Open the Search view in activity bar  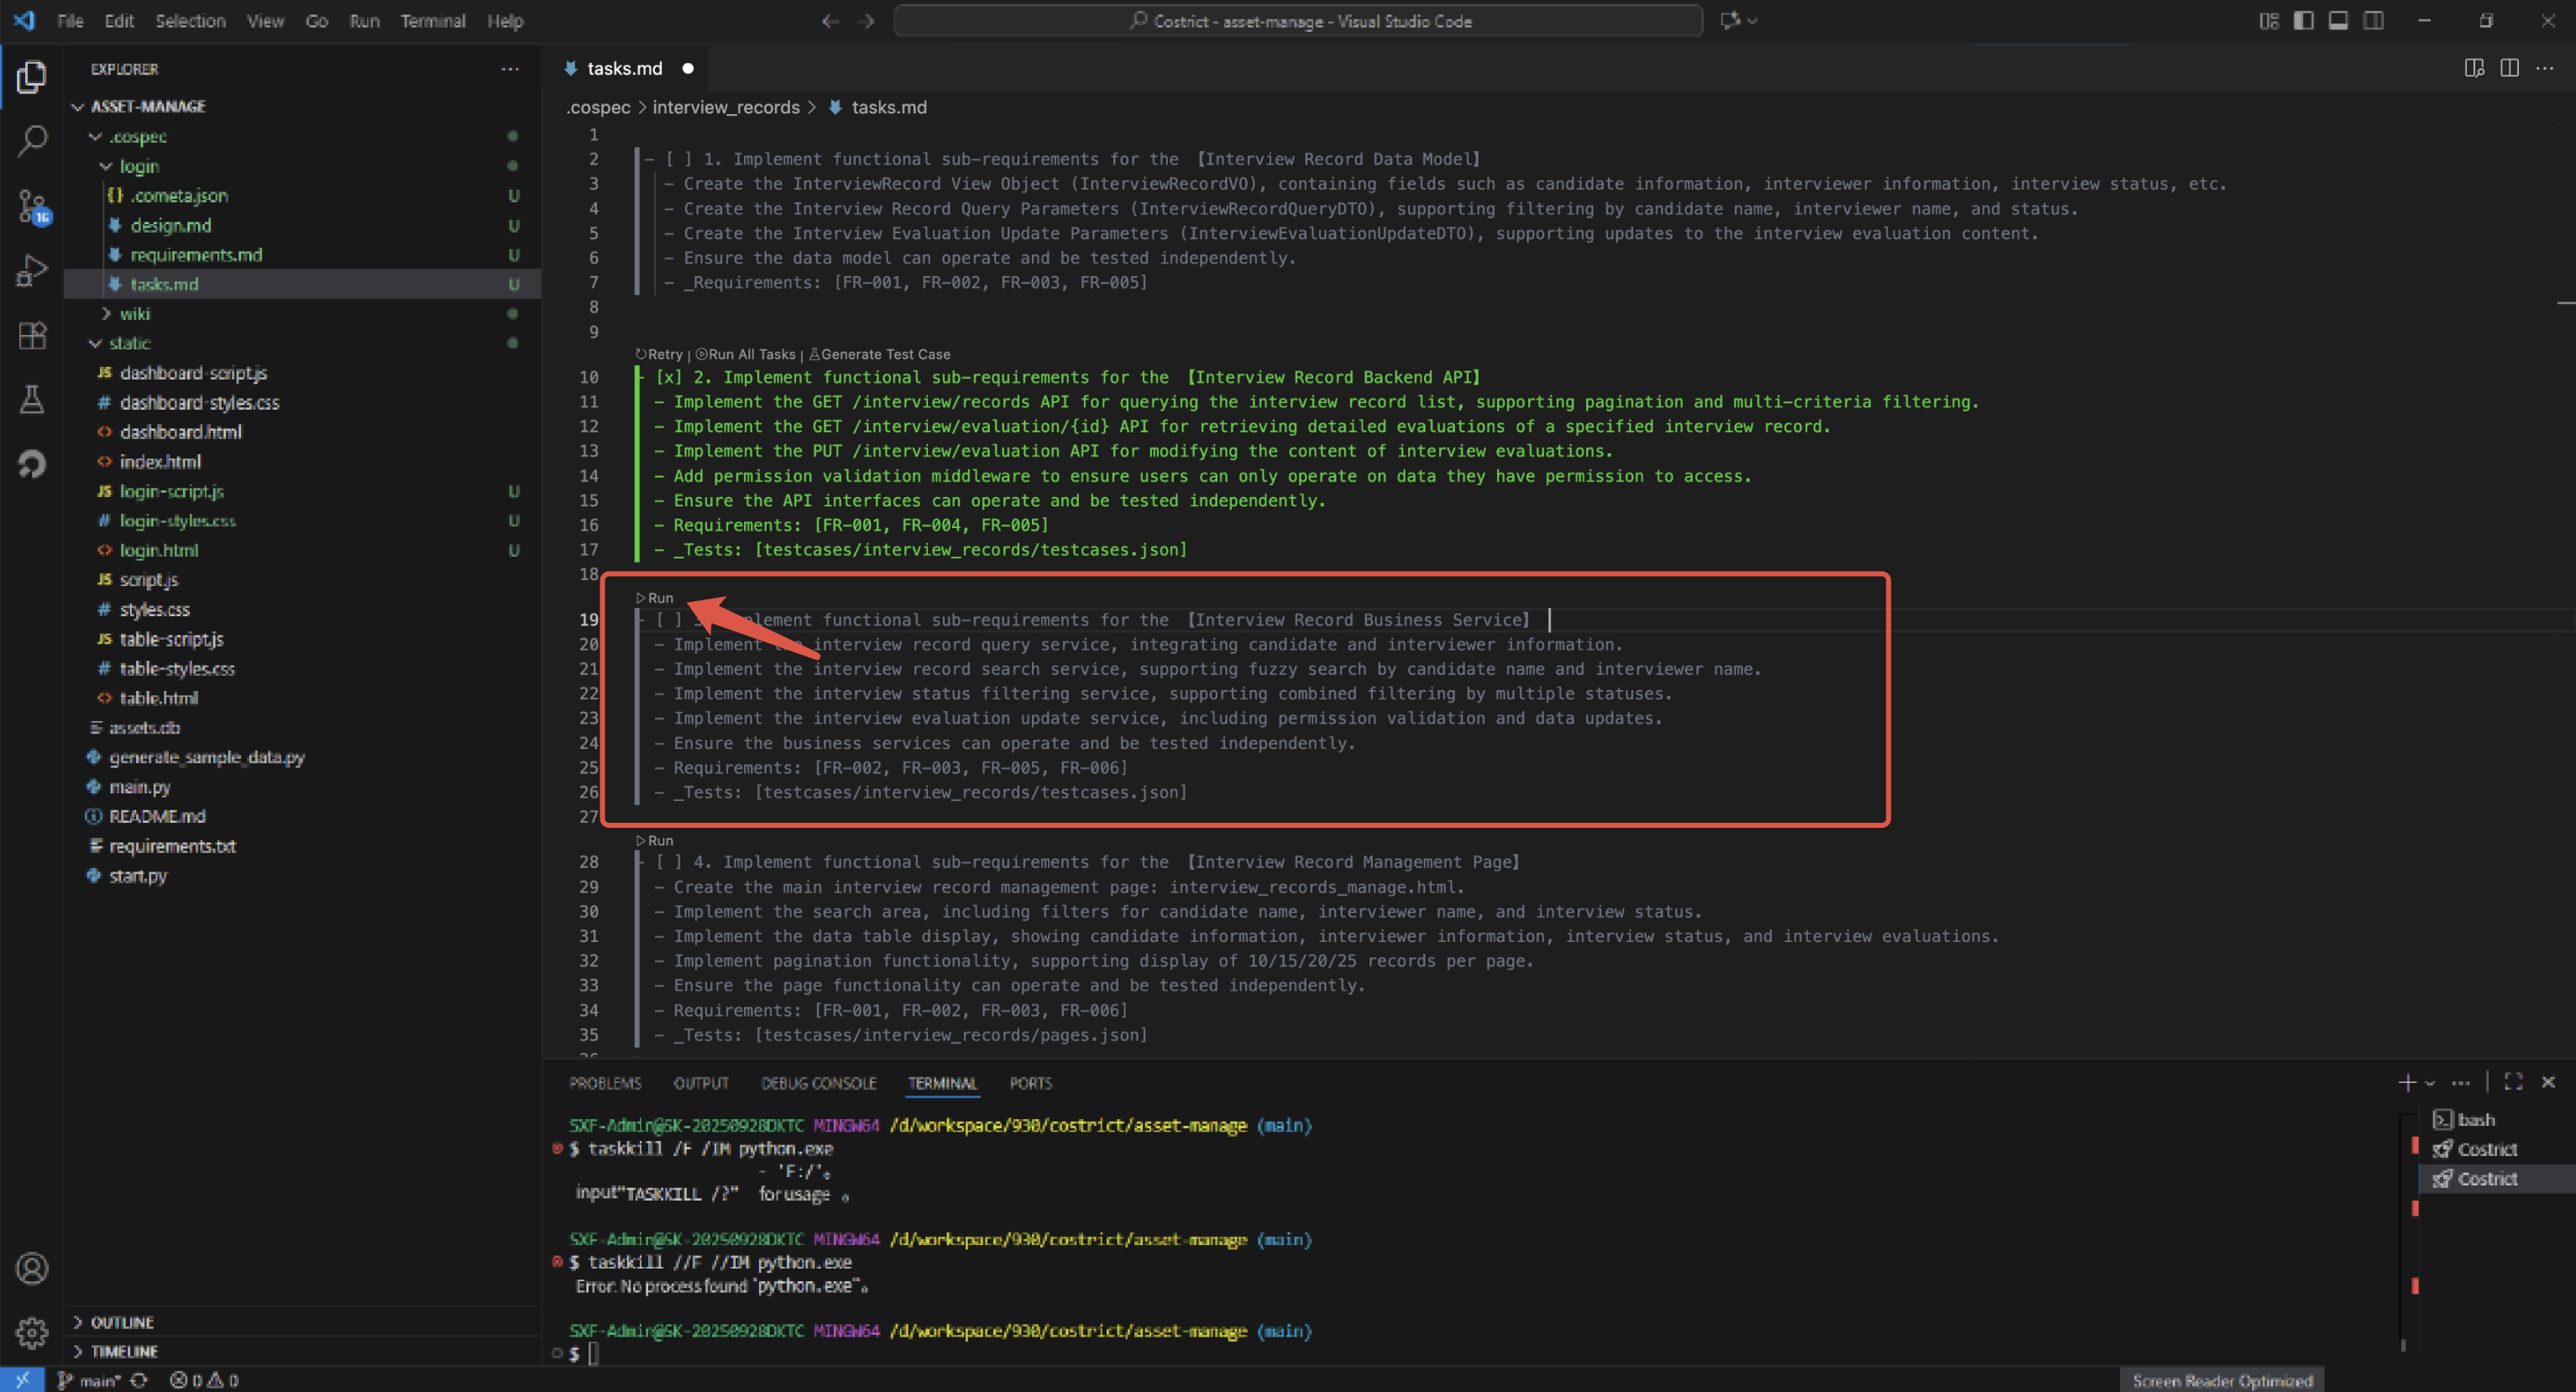point(32,140)
